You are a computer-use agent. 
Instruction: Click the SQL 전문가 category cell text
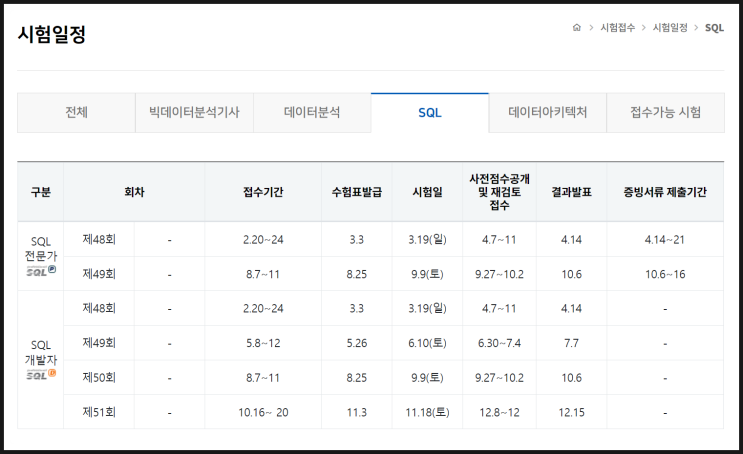point(41,249)
